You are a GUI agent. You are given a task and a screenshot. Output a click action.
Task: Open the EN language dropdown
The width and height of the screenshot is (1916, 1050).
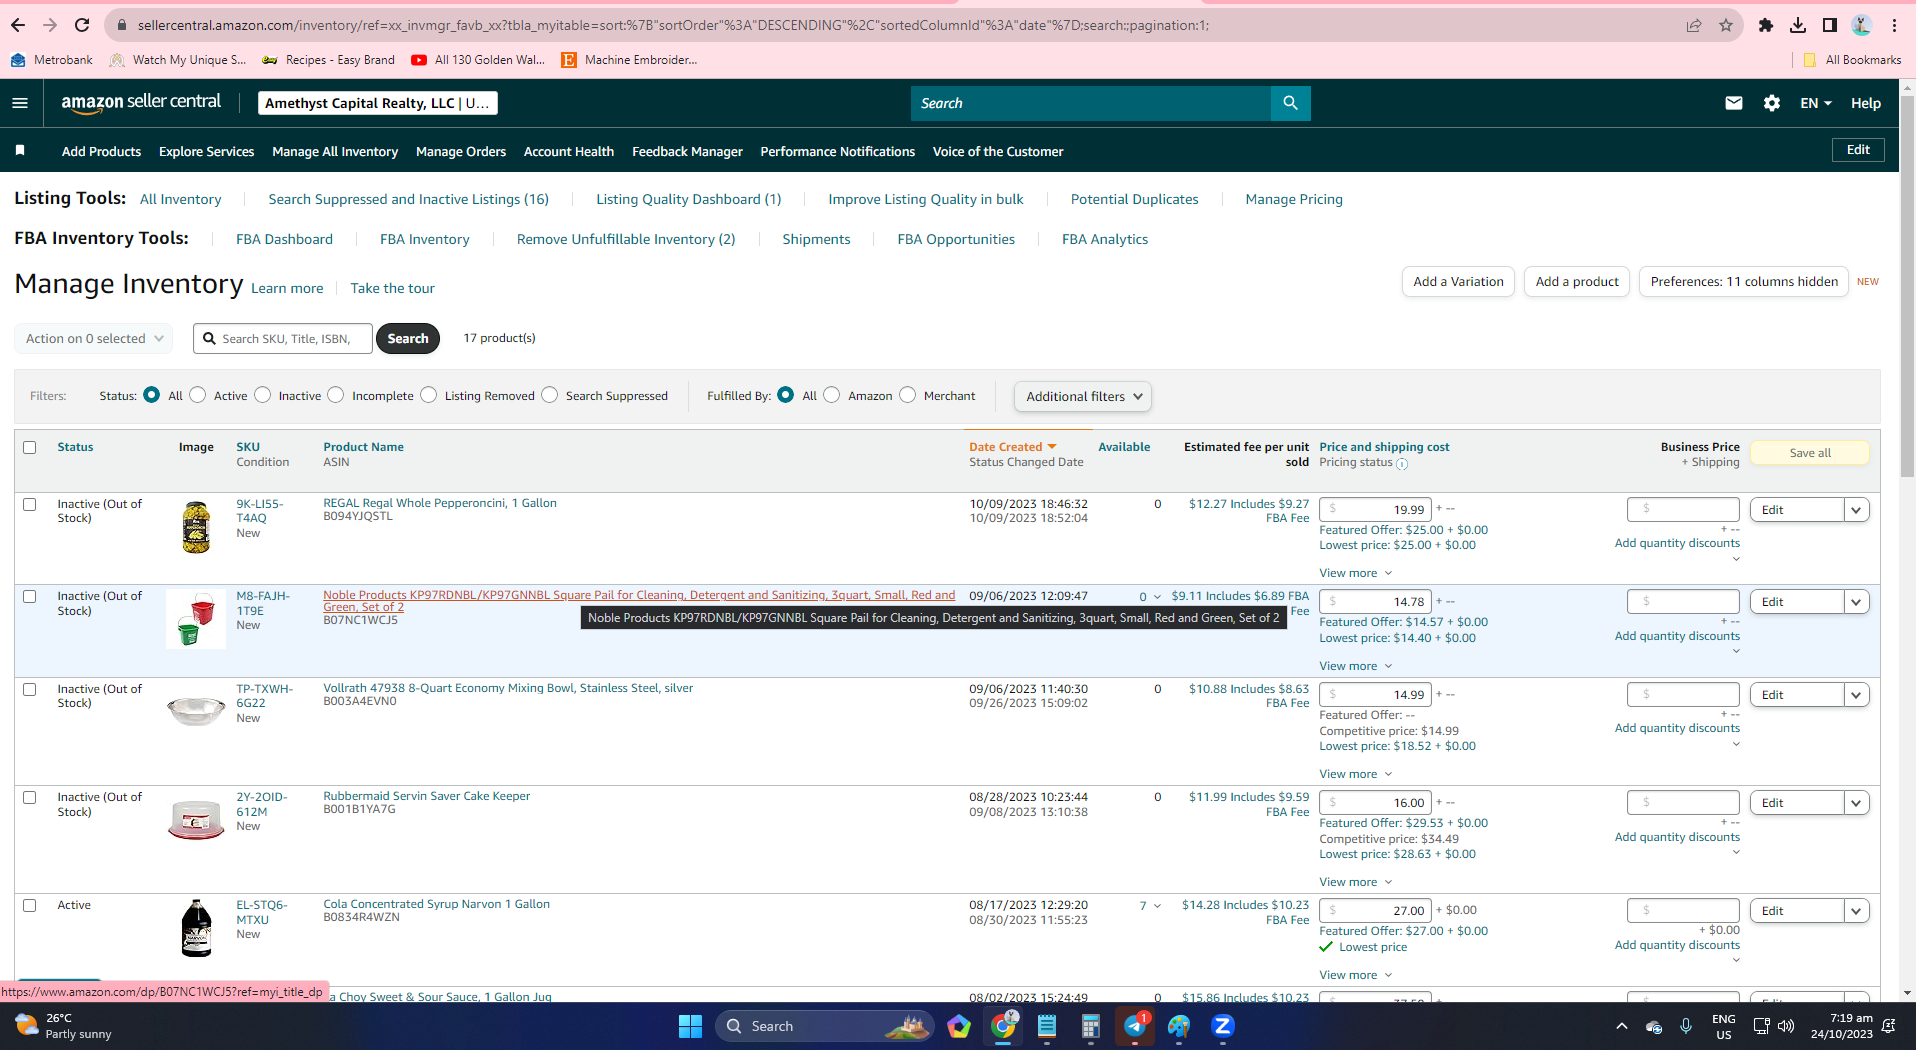point(1816,103)
